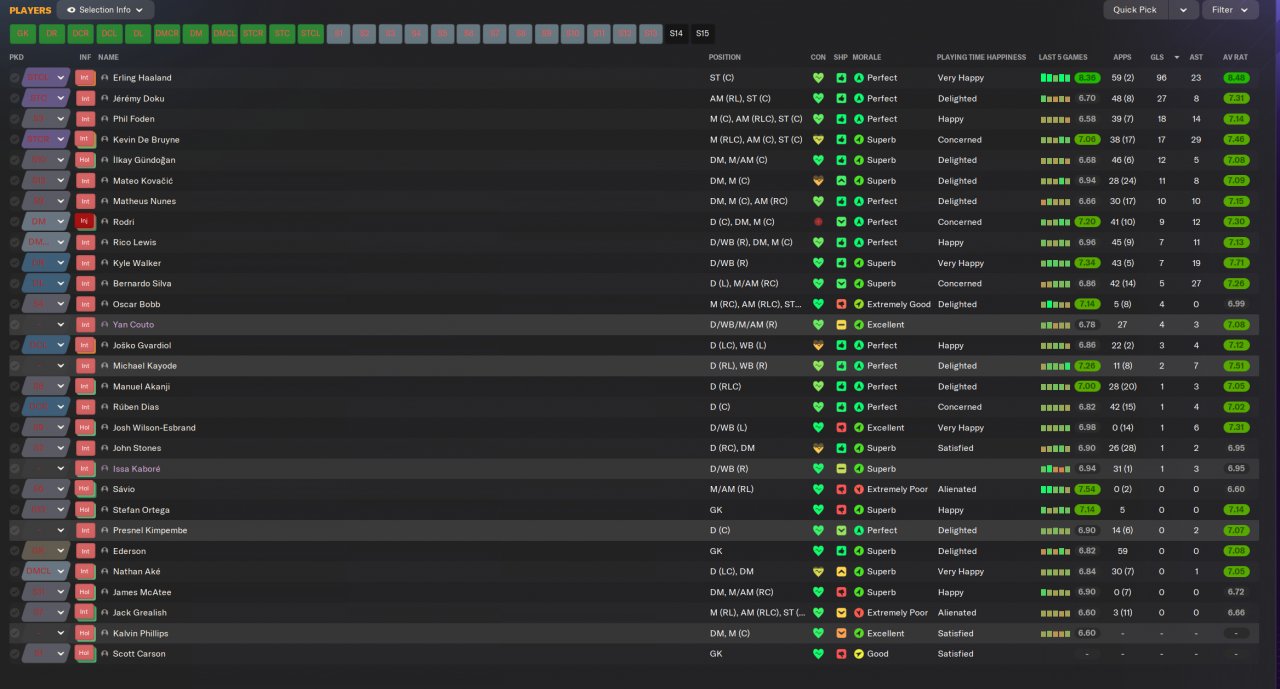Open Erling Haaland's player profile
1280x689 pixels.
(142, 78)
